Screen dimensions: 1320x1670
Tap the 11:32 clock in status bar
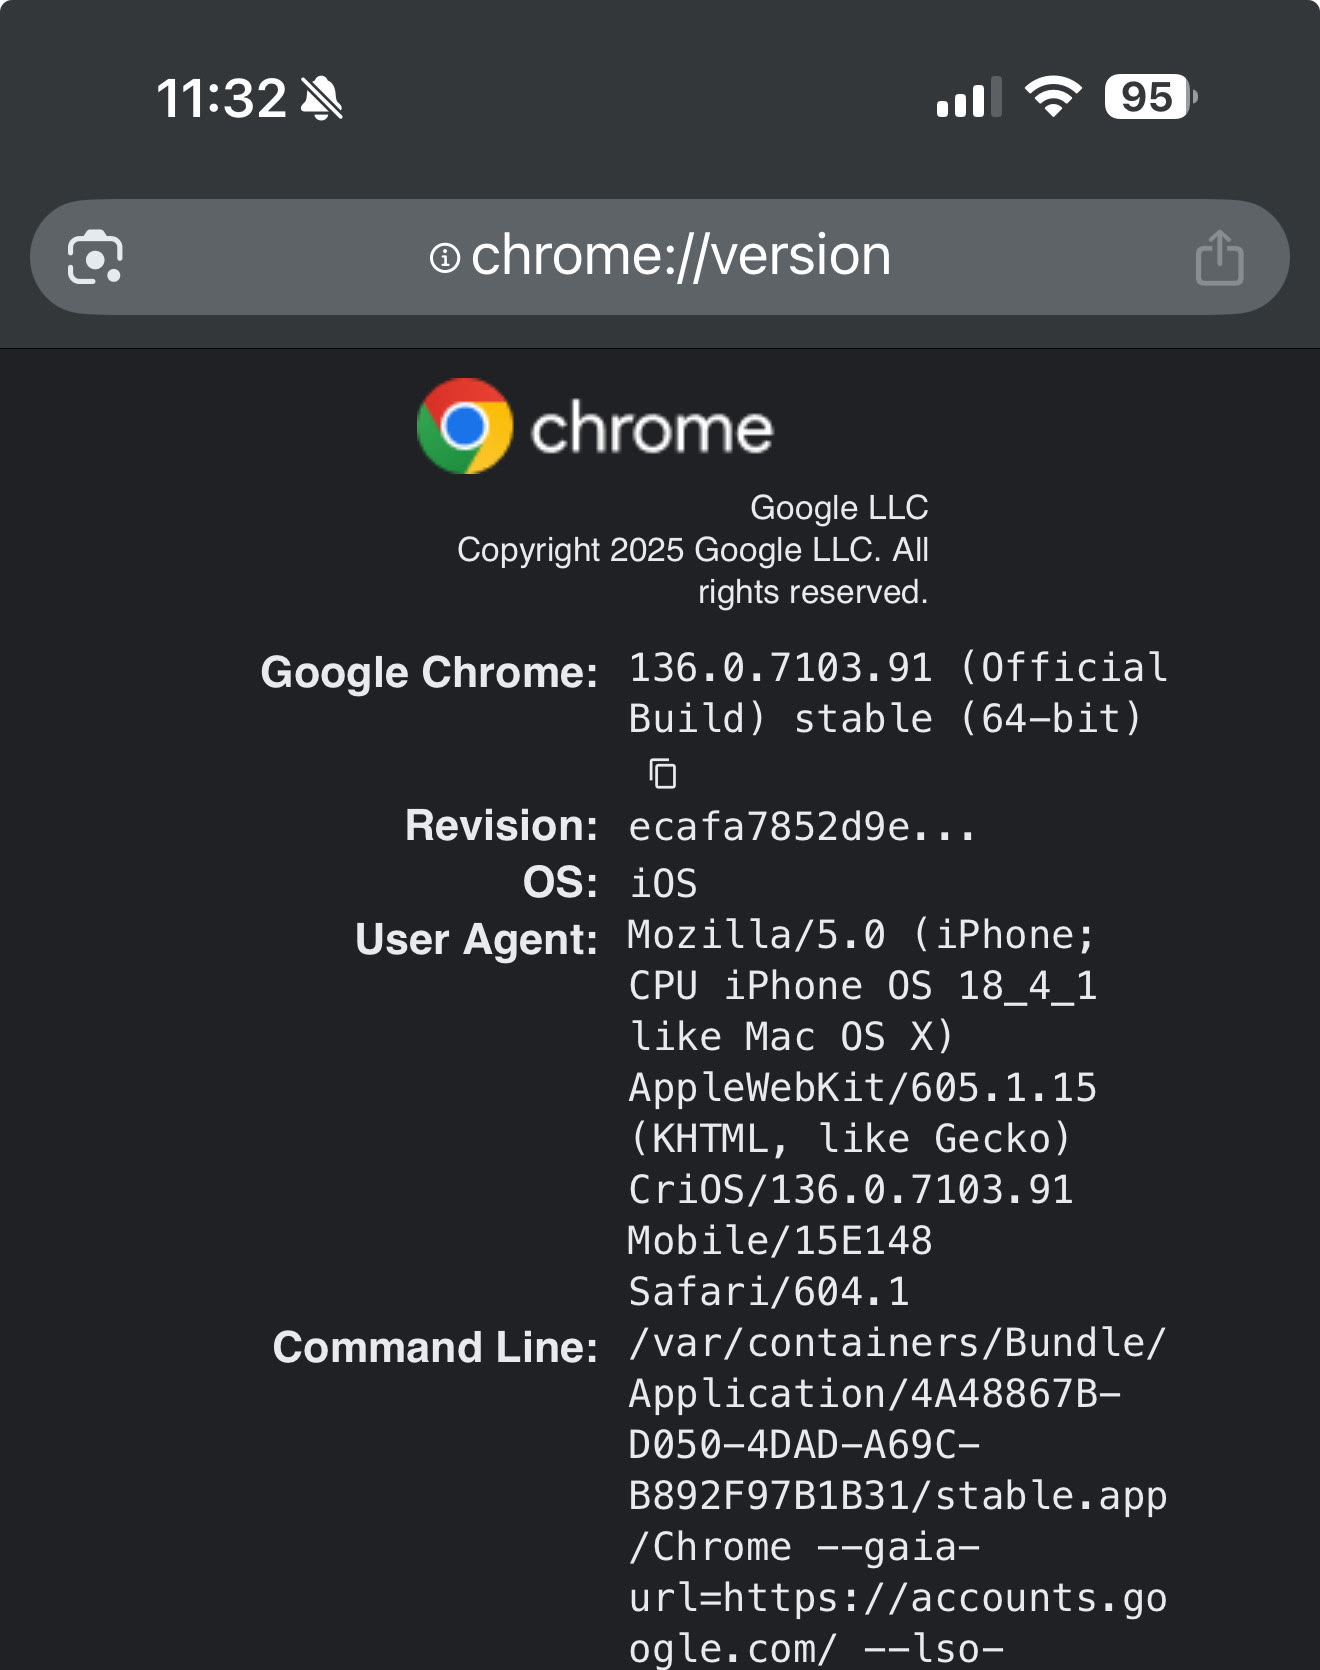pos(221,98)
